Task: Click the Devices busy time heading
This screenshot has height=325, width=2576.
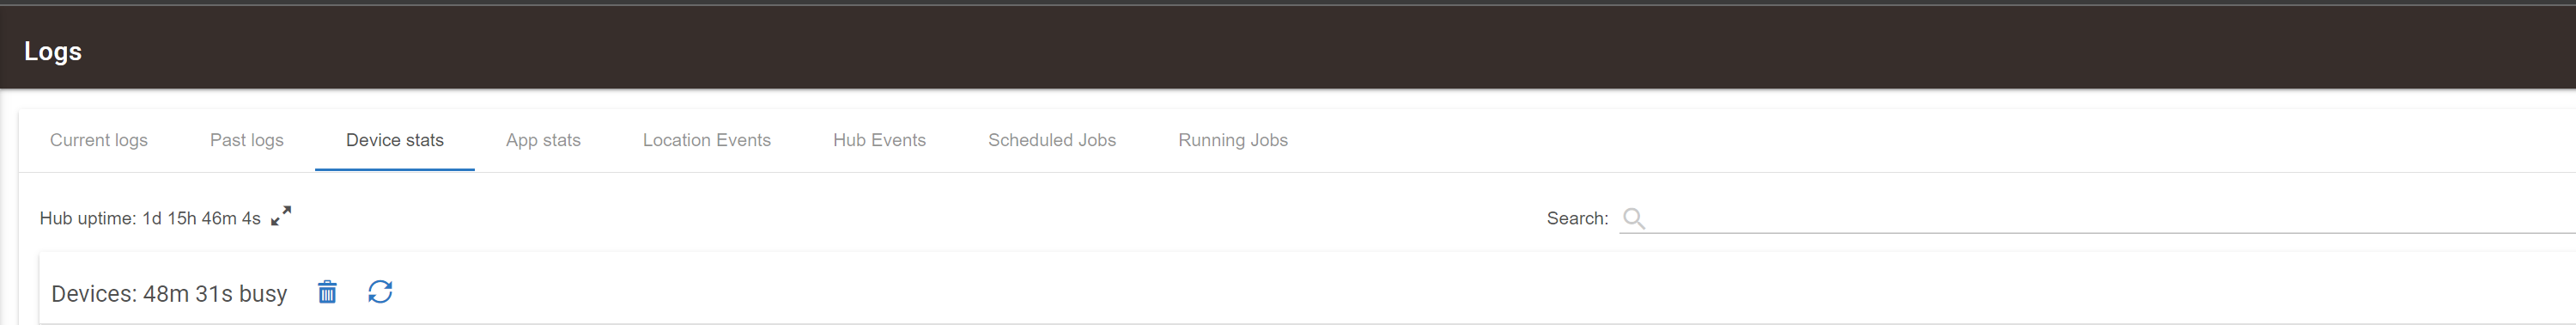Action: pos(169,293)
